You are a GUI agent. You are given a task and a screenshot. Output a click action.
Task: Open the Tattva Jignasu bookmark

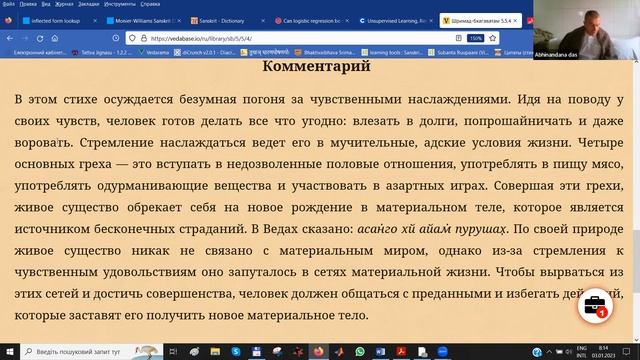(x=102, y=52)
